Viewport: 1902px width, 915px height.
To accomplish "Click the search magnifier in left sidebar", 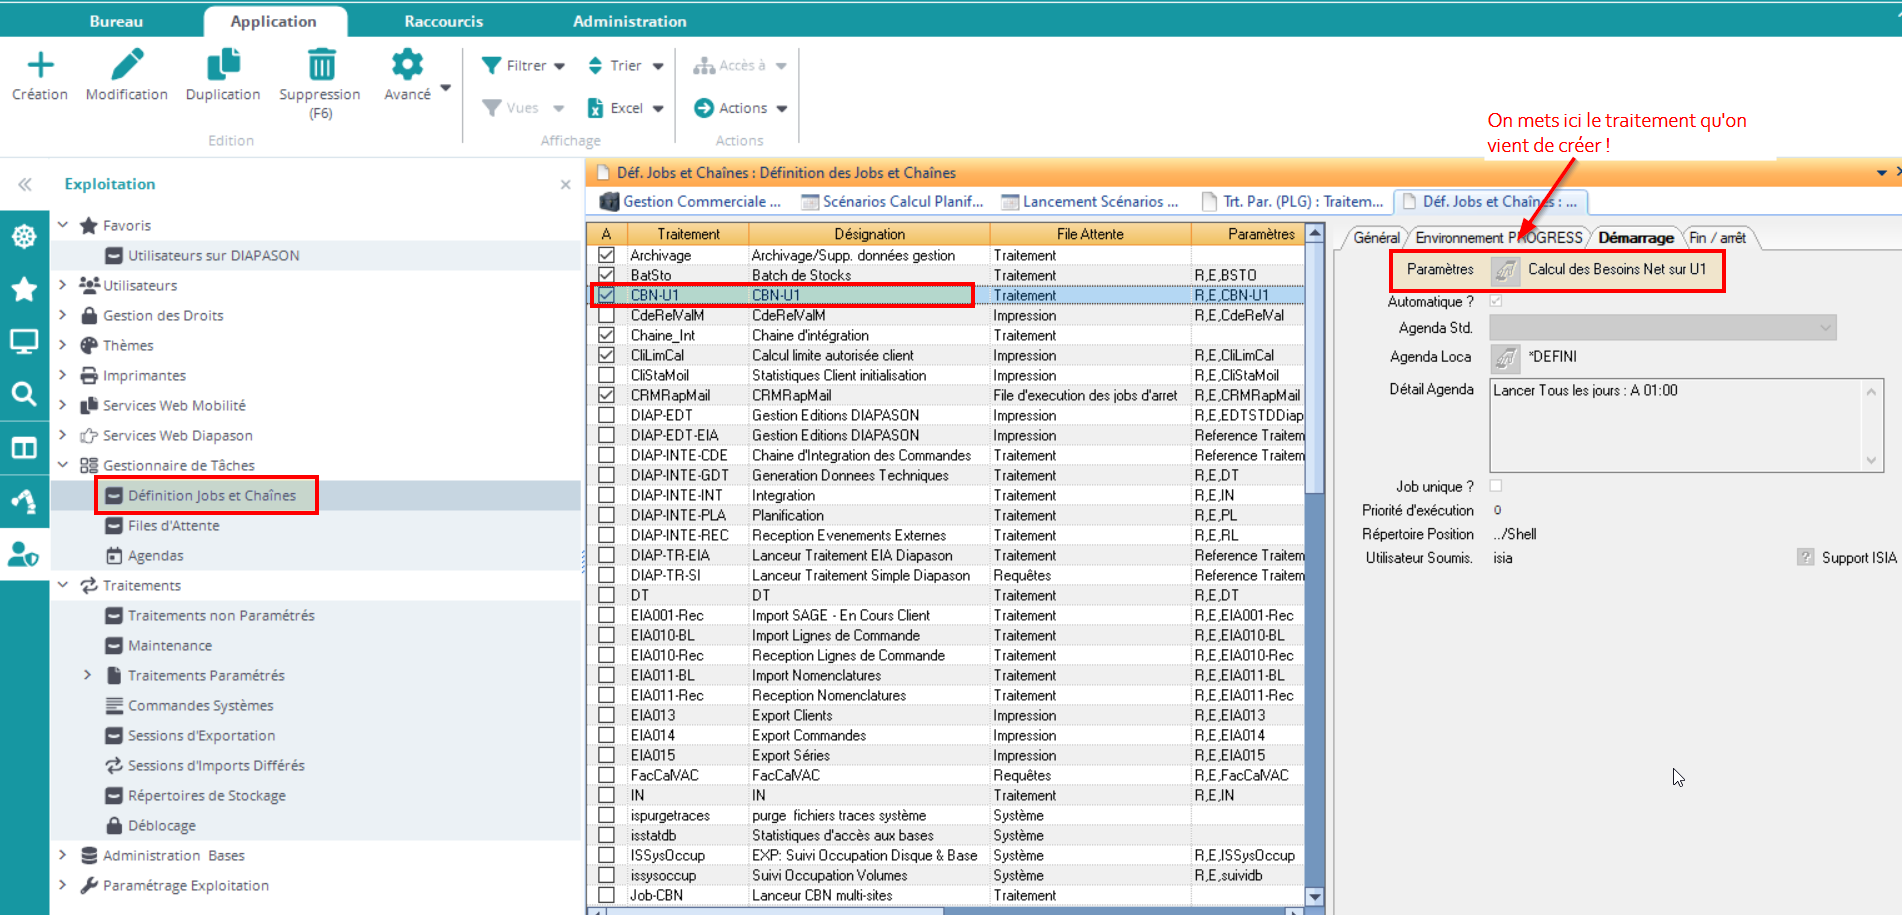I will pyautogui.click(x=24, y=393).
